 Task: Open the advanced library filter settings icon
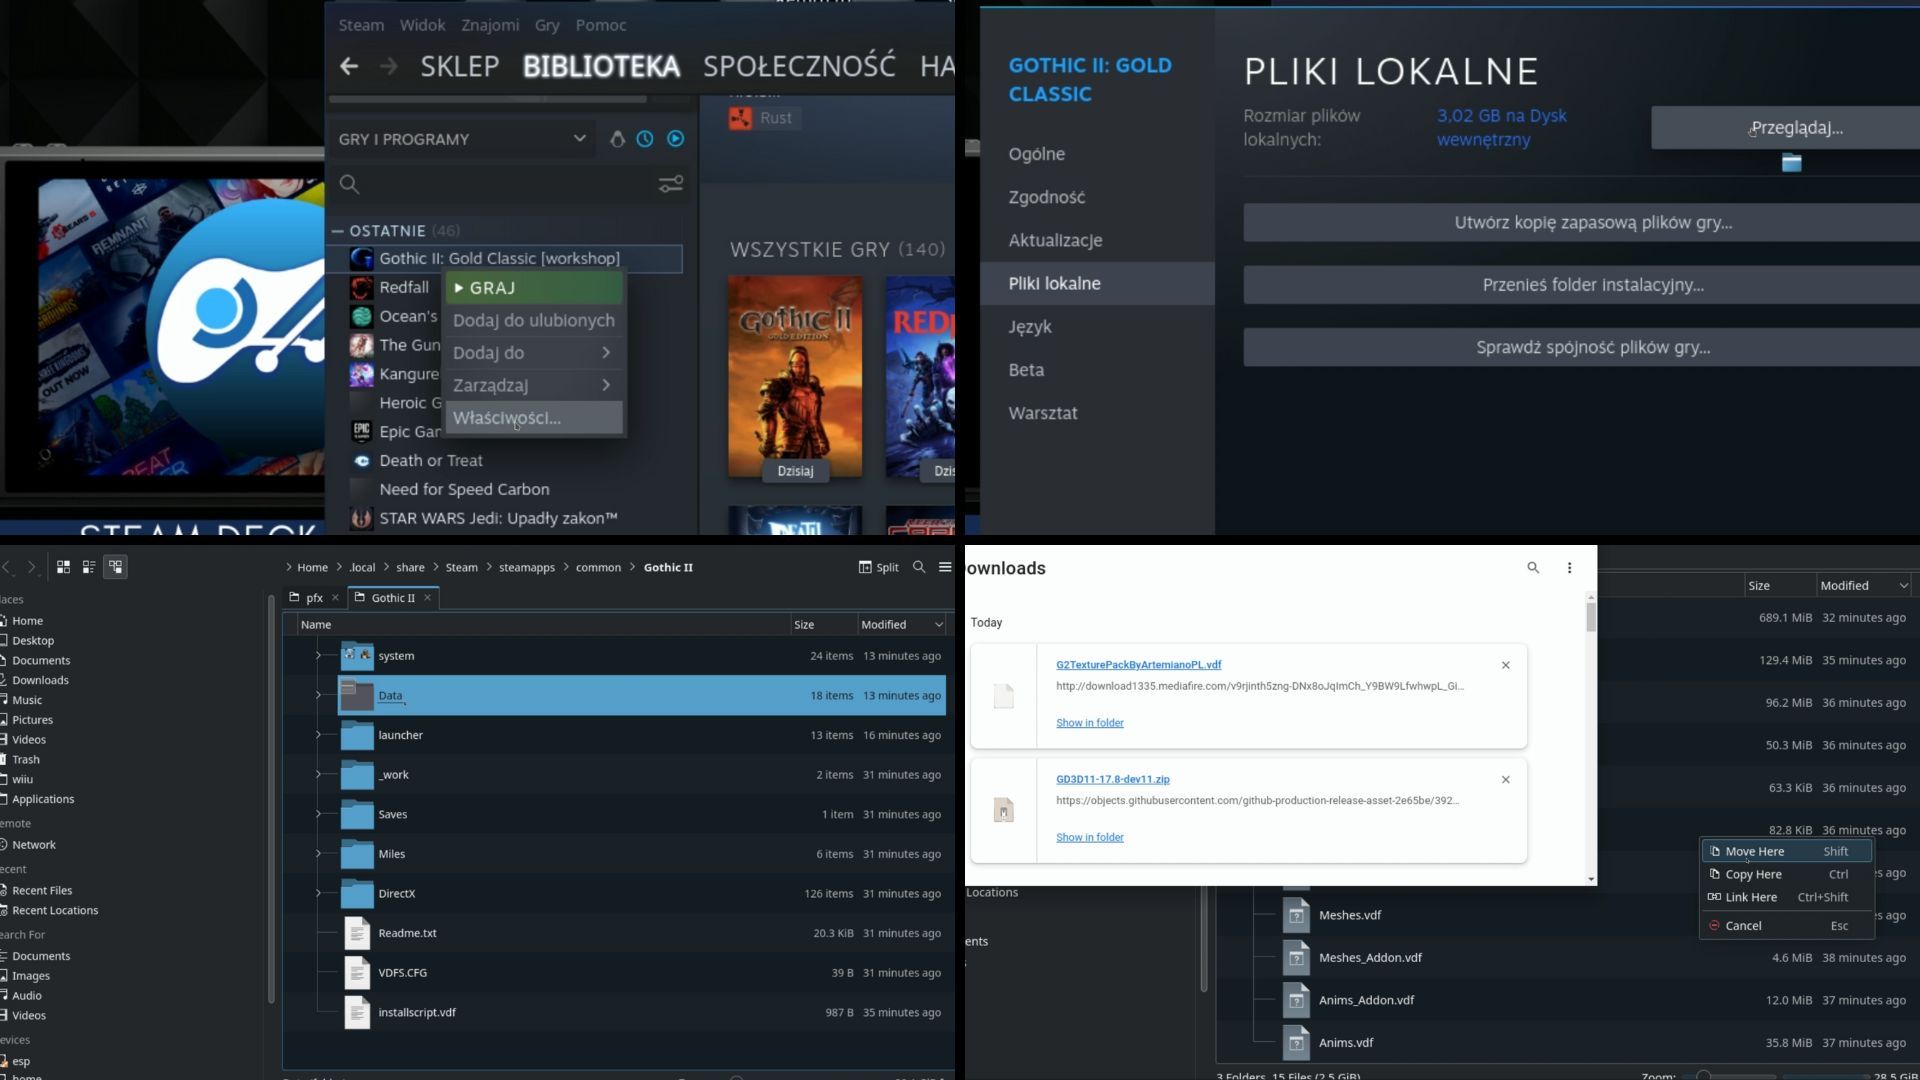coord(671,184)
